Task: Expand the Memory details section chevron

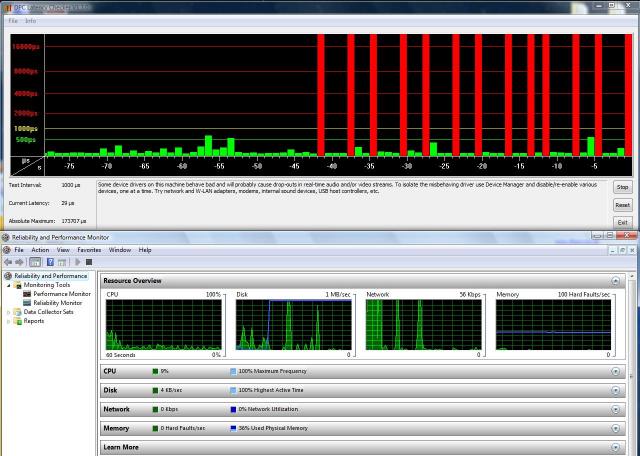Action: (x=616, y=428)
